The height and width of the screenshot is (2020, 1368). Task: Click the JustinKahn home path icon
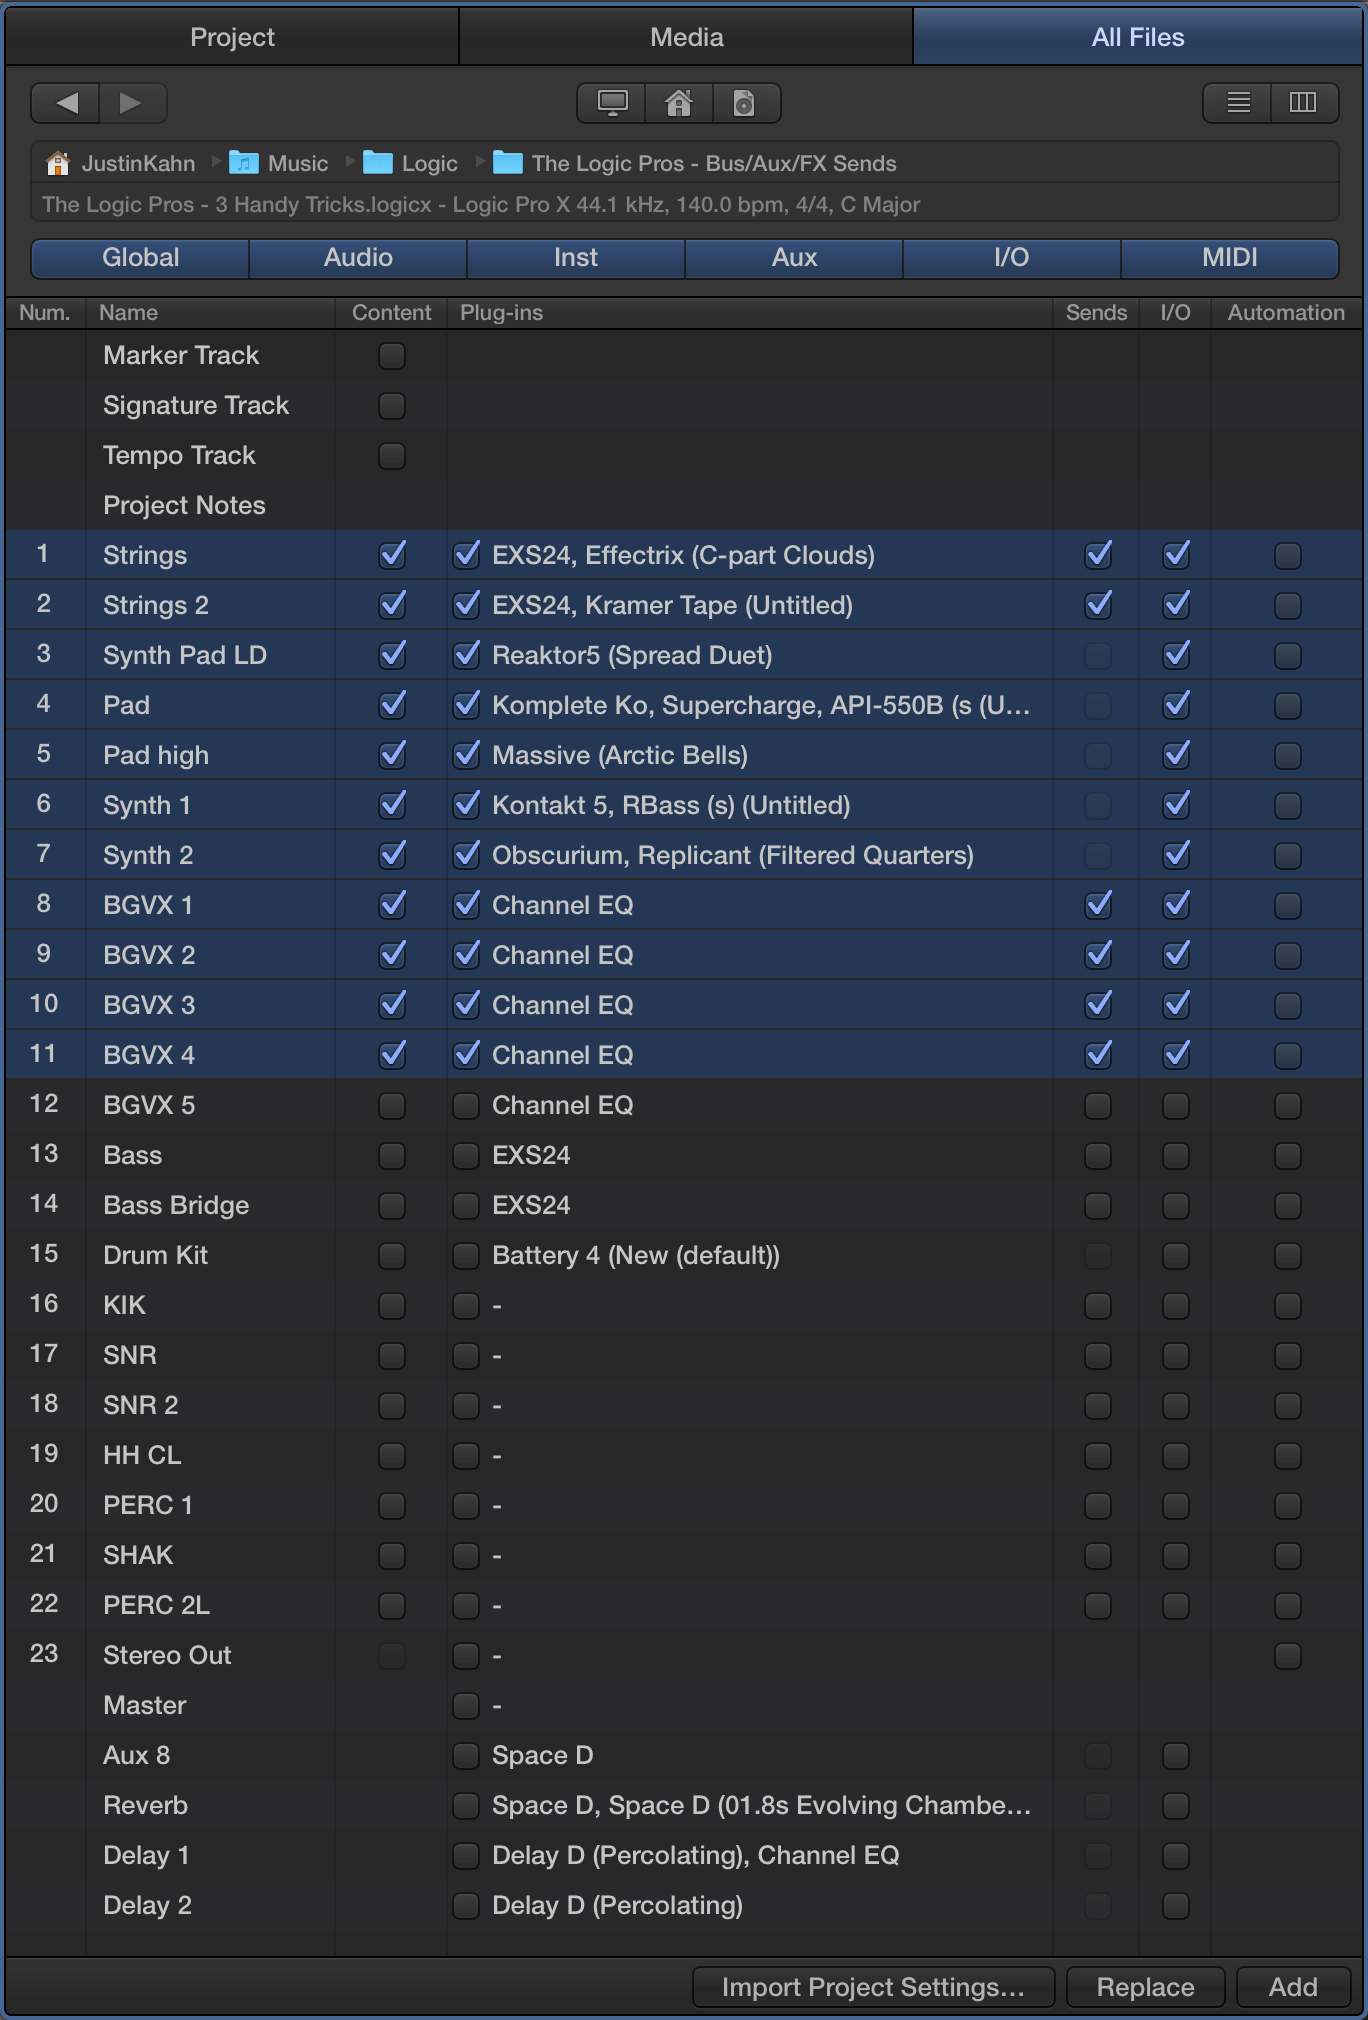[x=58, y=163]
